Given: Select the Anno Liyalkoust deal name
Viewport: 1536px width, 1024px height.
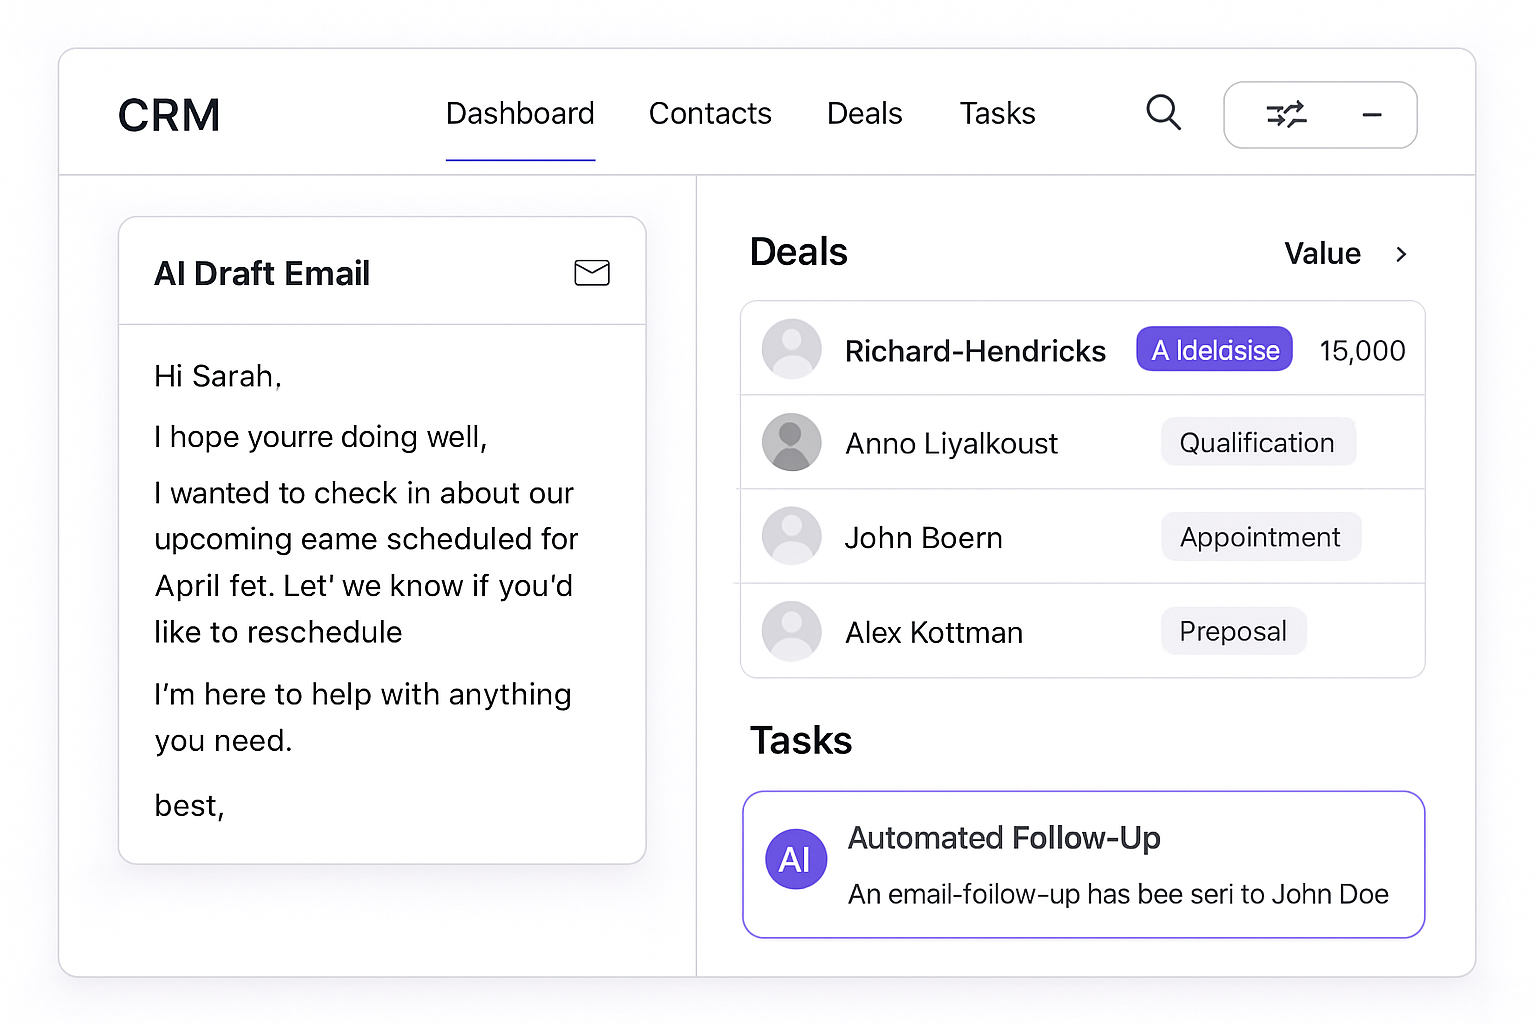Looking at the screenshot, I should coord(951,443).
